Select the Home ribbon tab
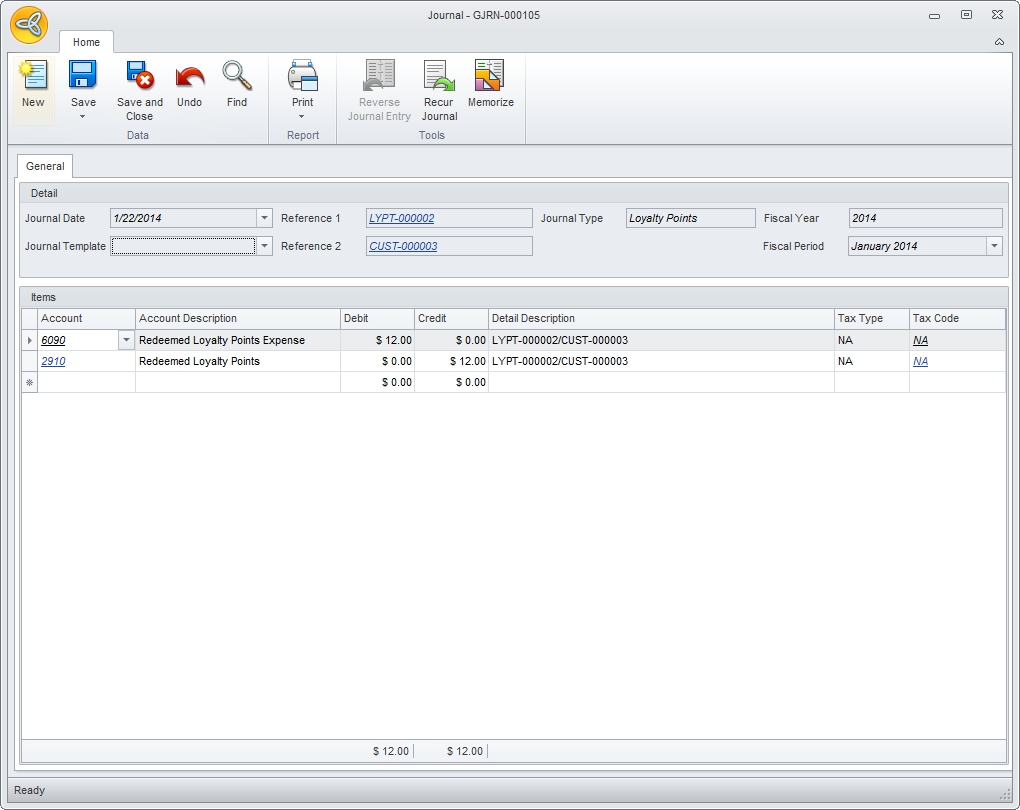1020x810 pixels. pos(87,42)
